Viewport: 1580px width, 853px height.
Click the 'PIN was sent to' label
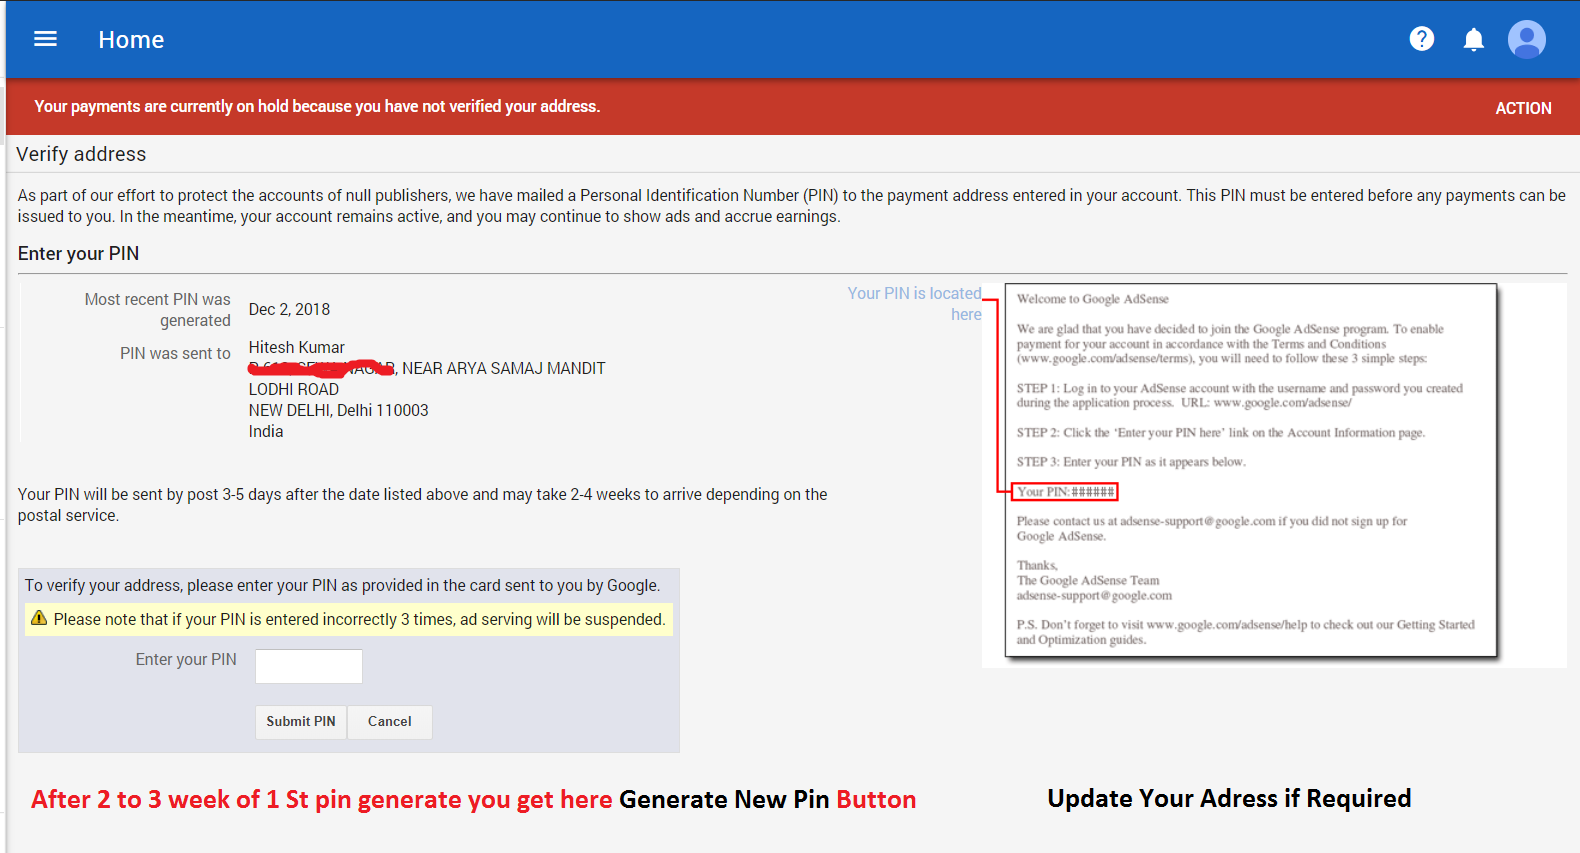tap(175, 354)
